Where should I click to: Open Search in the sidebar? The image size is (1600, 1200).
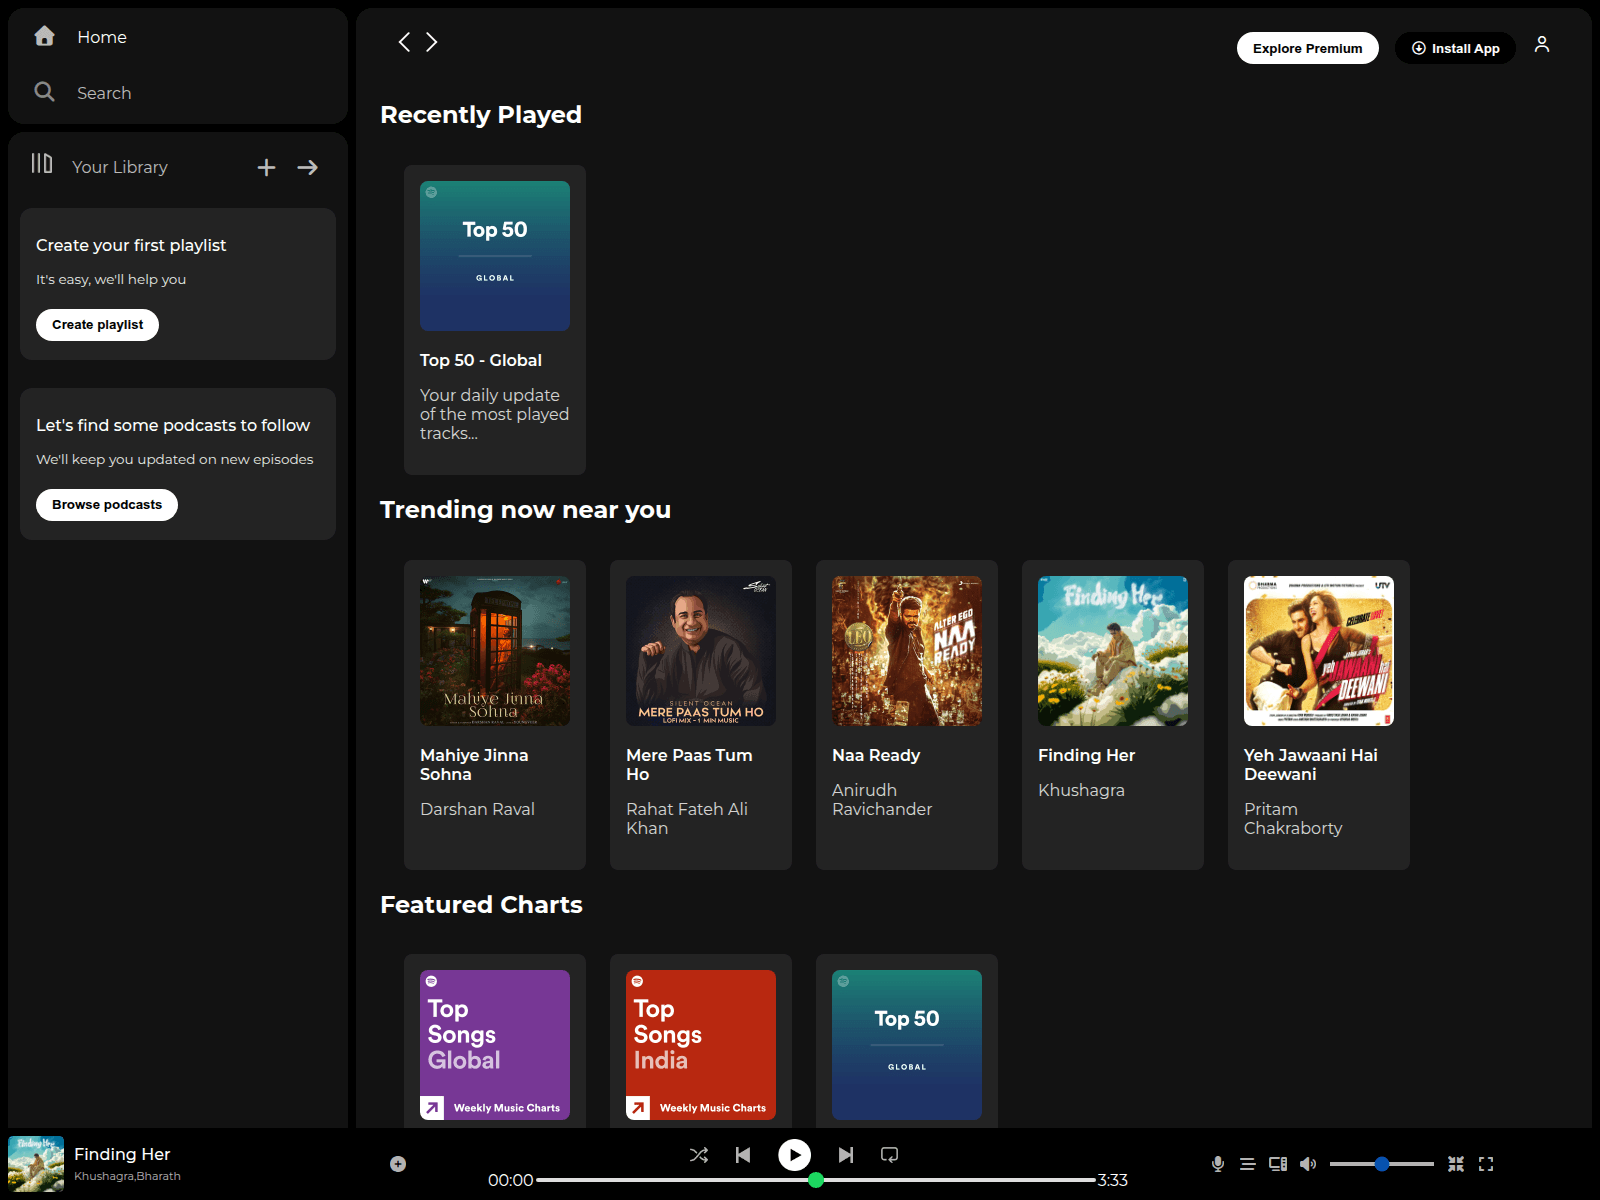point(104,93)
